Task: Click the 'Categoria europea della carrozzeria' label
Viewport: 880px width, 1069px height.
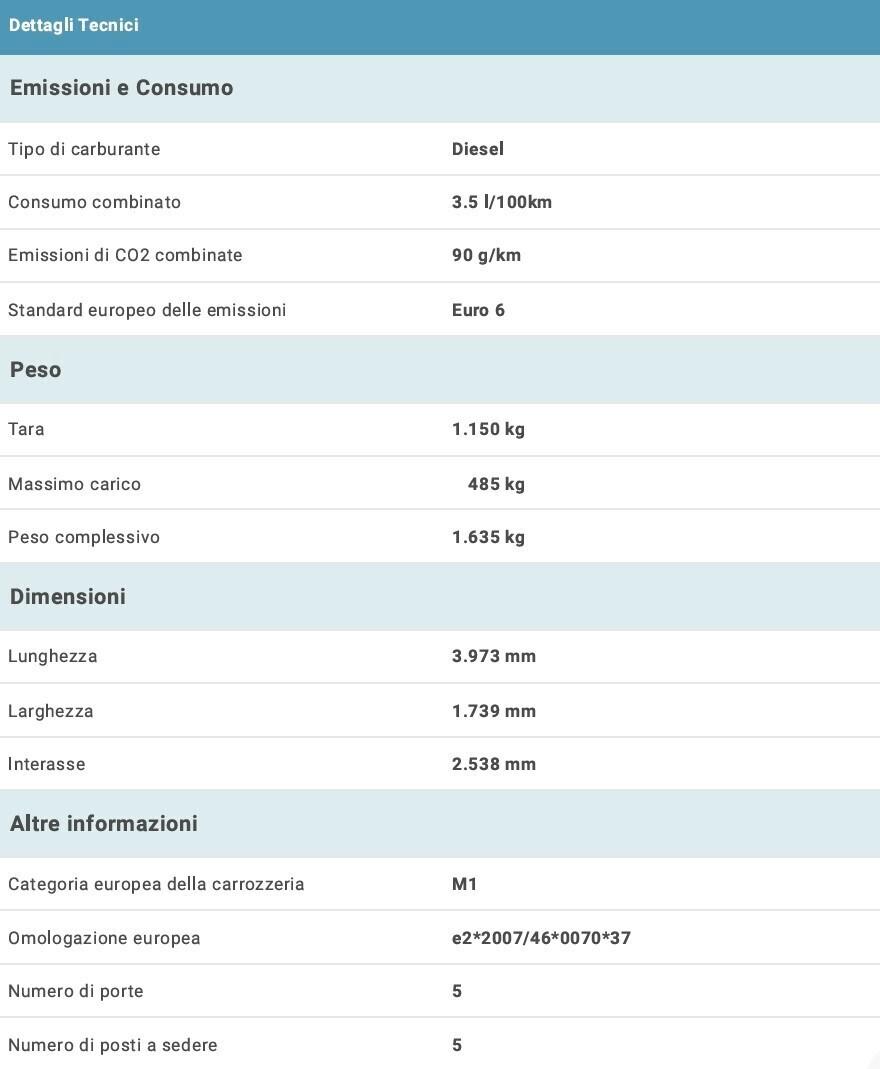Action: pyautogui.click(x=156, y=884)
